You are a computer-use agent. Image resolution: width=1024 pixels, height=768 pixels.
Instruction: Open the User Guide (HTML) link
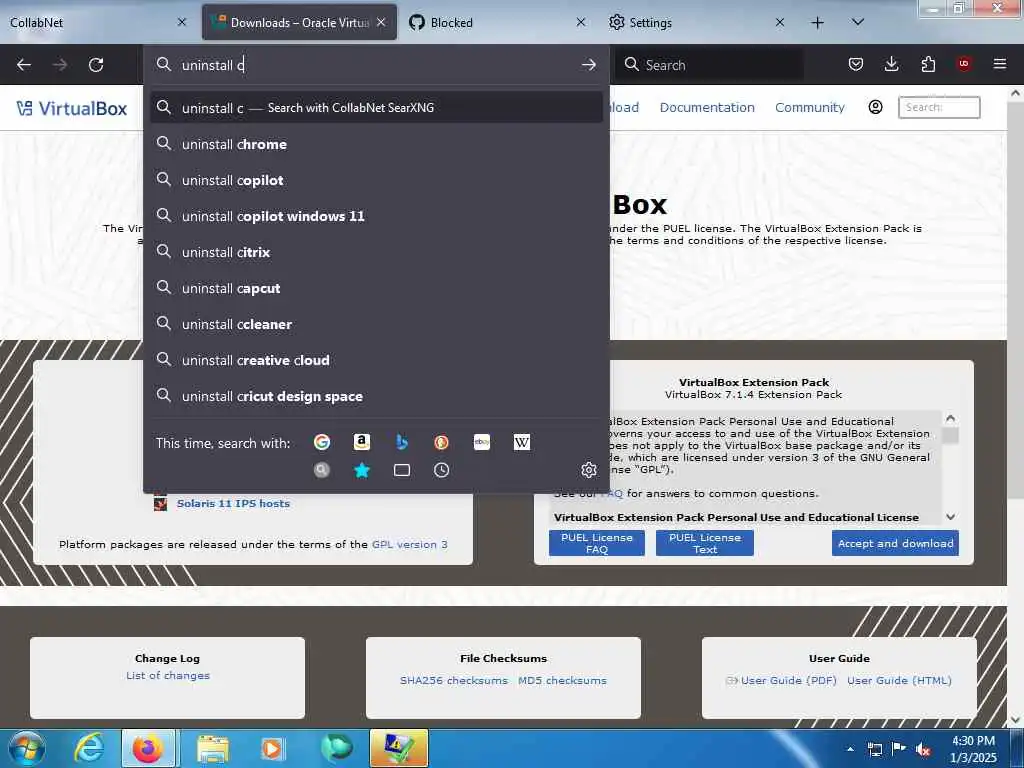coord(899,680)
